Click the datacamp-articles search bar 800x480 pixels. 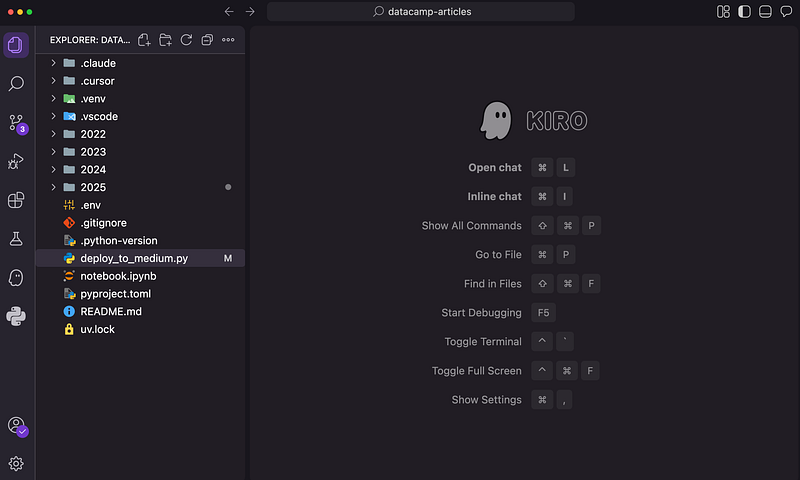[x=421, y=12]
